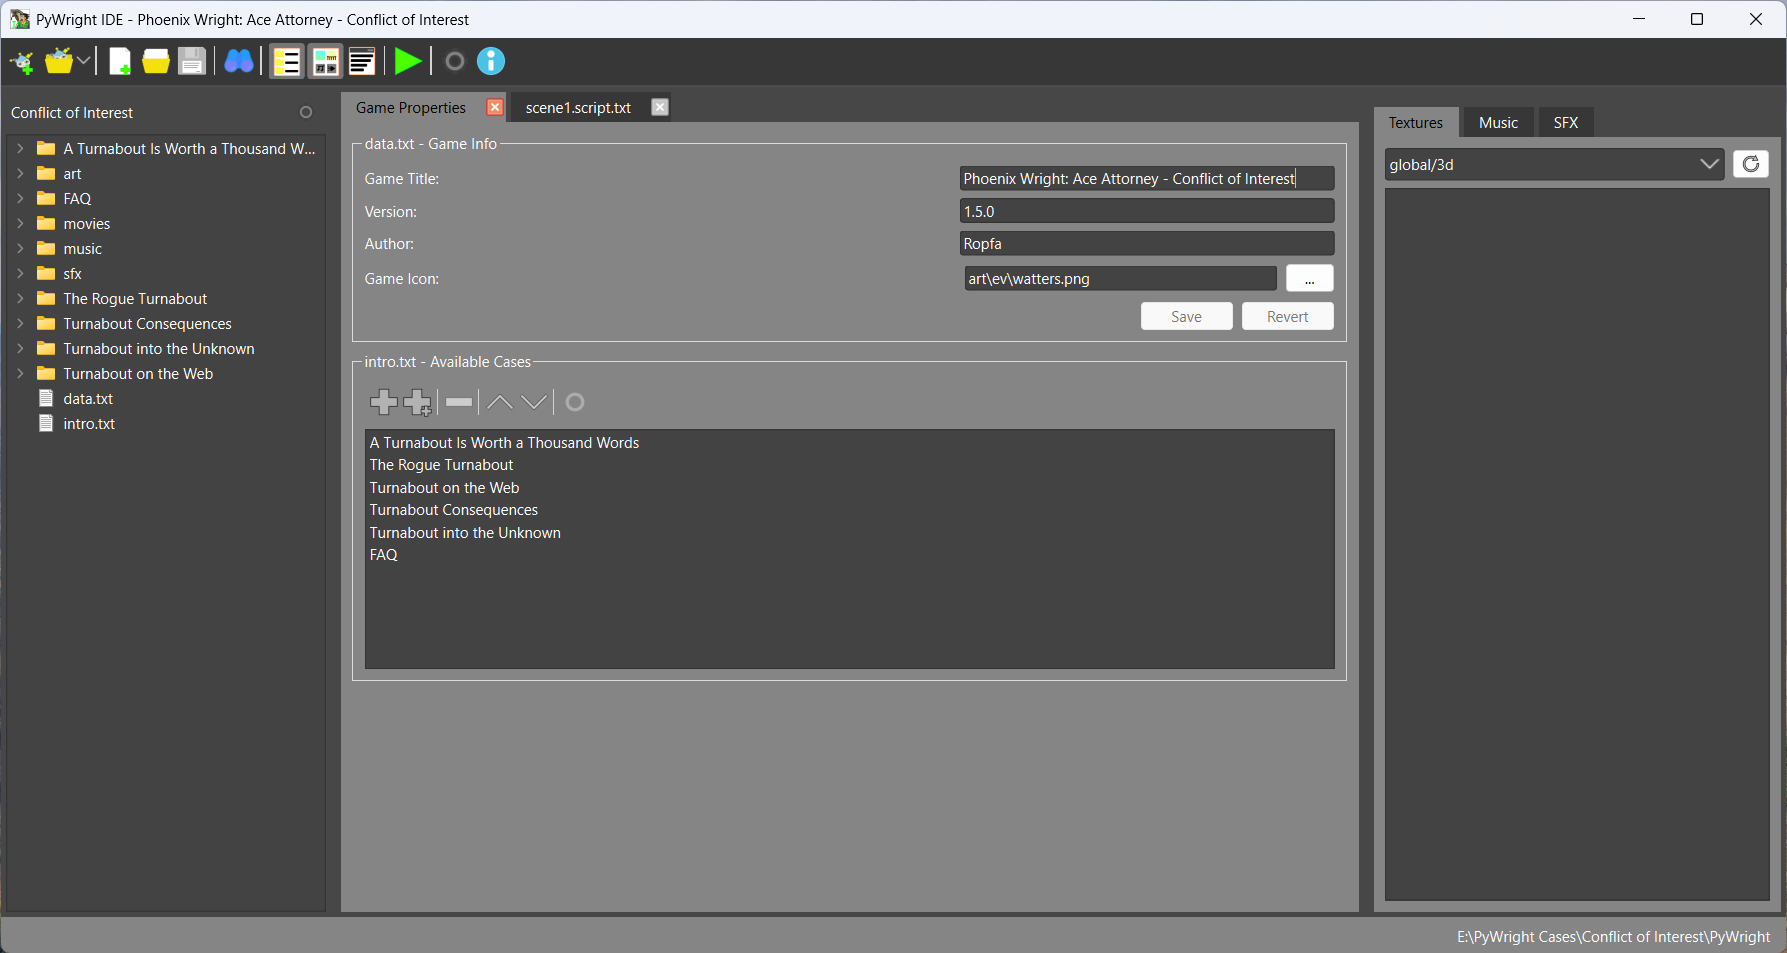Image resolution: width=1787 pixels, height=953 pixels.
Task: Switch to the Game Properties tab
Action: (411, 108)
